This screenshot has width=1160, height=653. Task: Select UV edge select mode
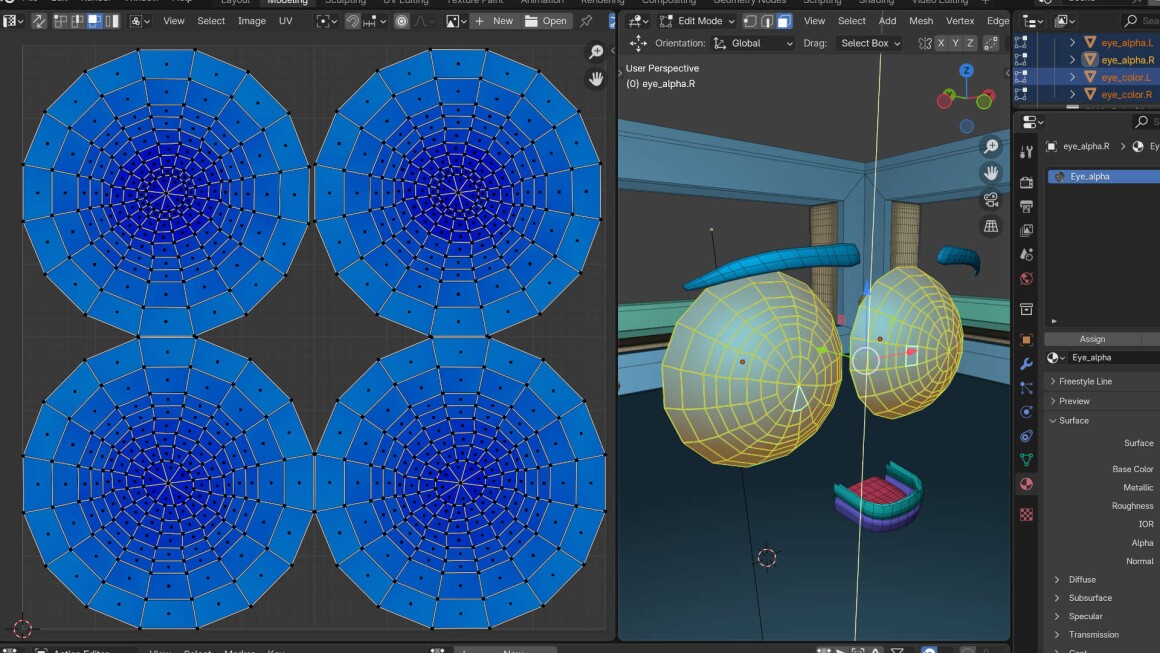(x=77, y=21)
